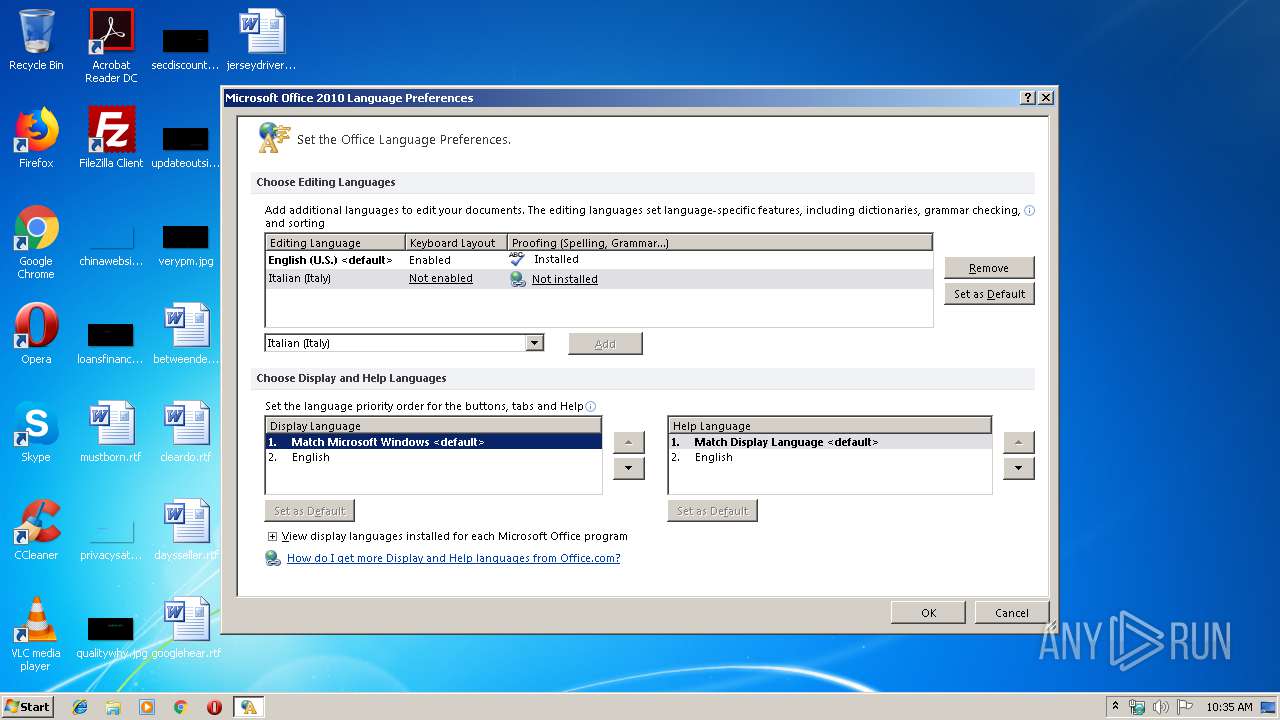Select the mustborn.rtf document icon

click(111, 432)
